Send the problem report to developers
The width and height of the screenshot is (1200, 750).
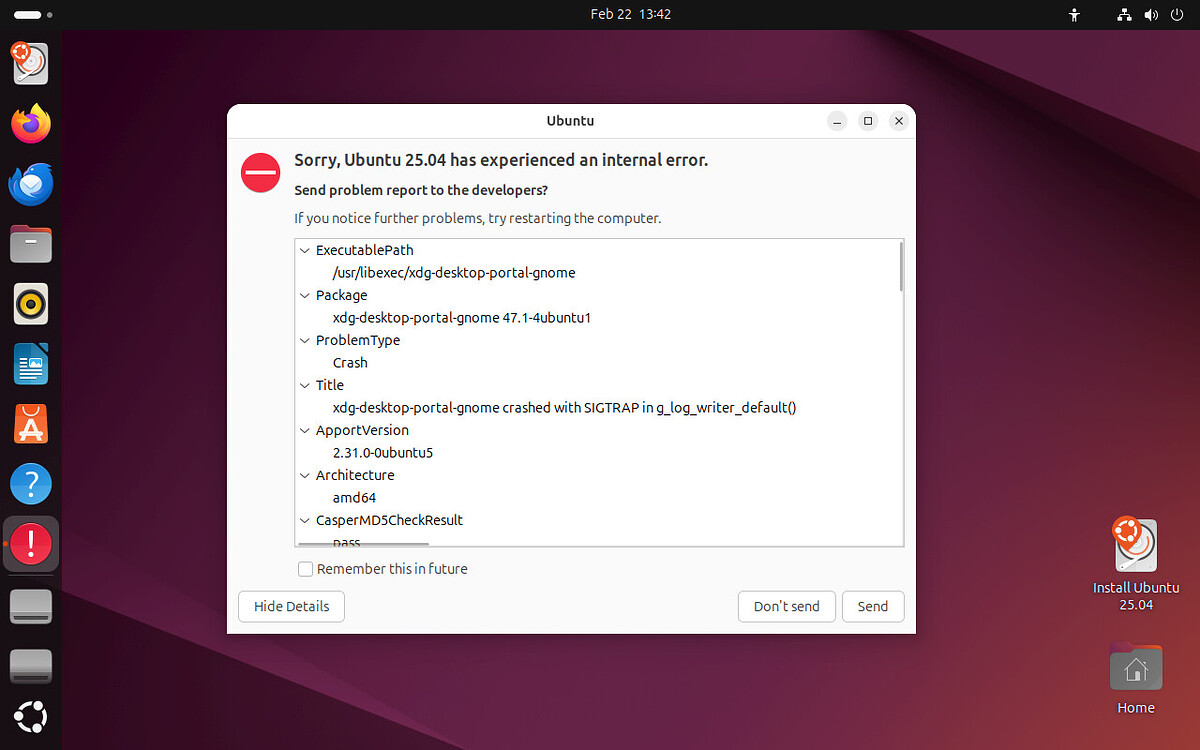pyautogui.click(x=872, y=606)
